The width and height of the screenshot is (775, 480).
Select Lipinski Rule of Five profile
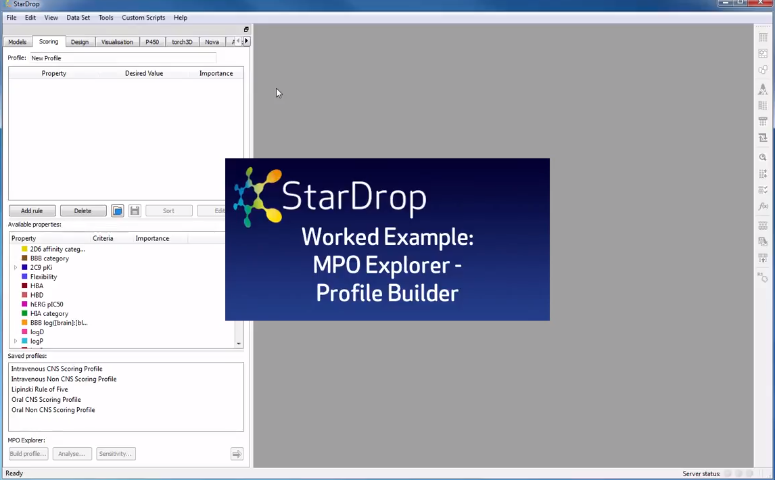(x=40, y=390)
